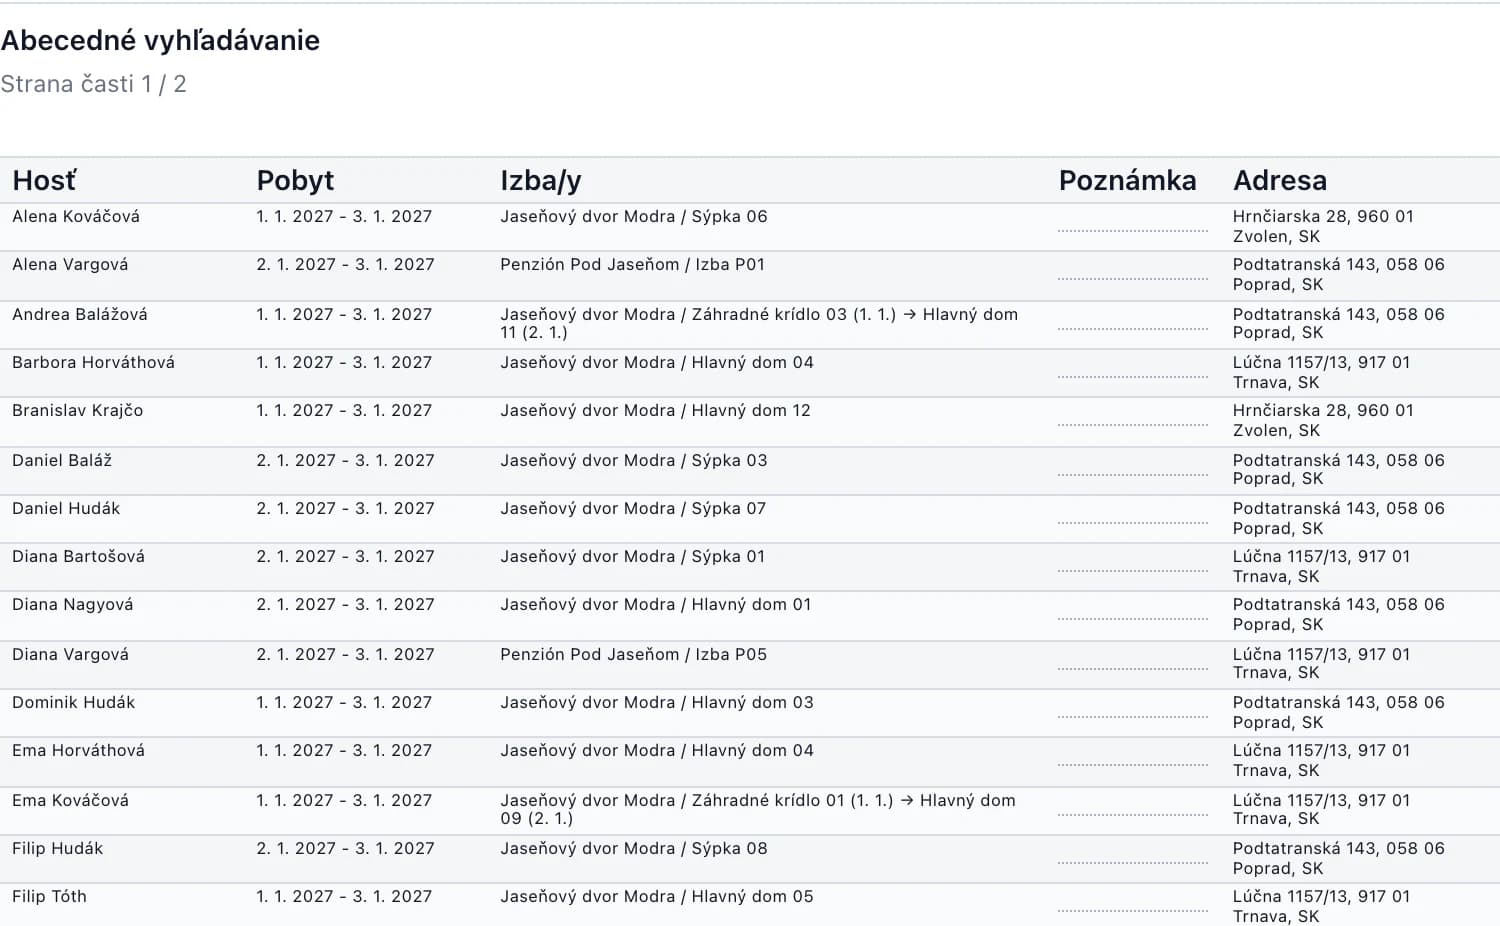Select guest "Andrea Balážová"
This screenshot has height=926, width=1500.
click(x=80, y=314)
